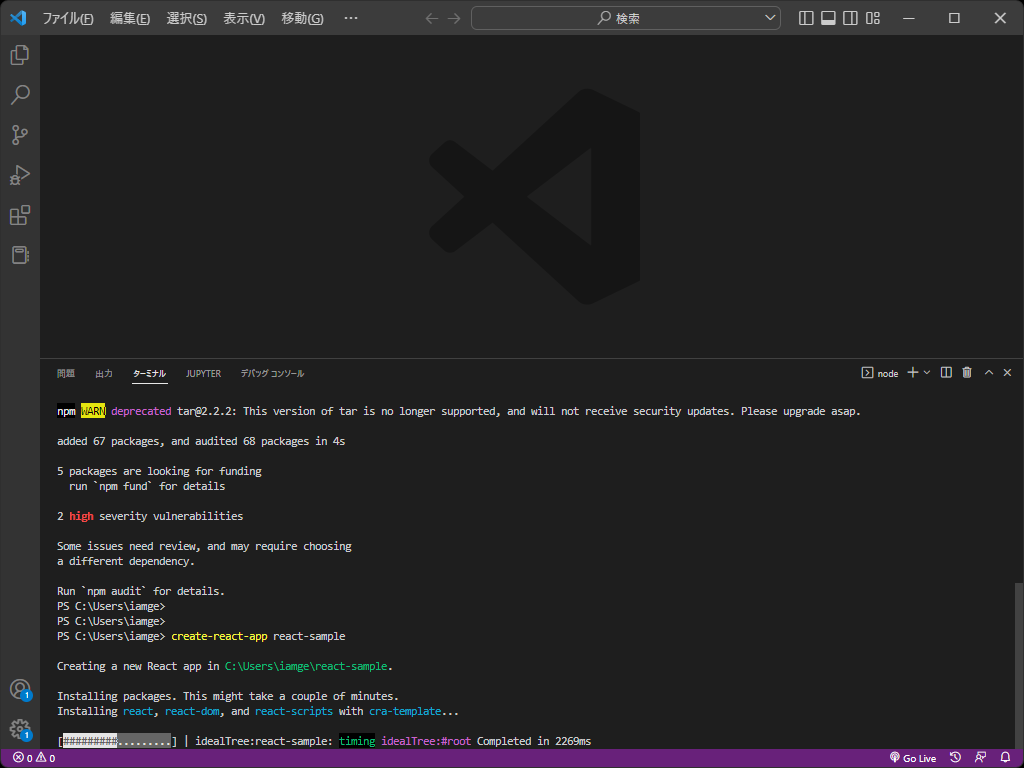Viewport: 1024px width, 768px height.
Task: Kill the terminal with trash icon
Action: pos(967,372)
